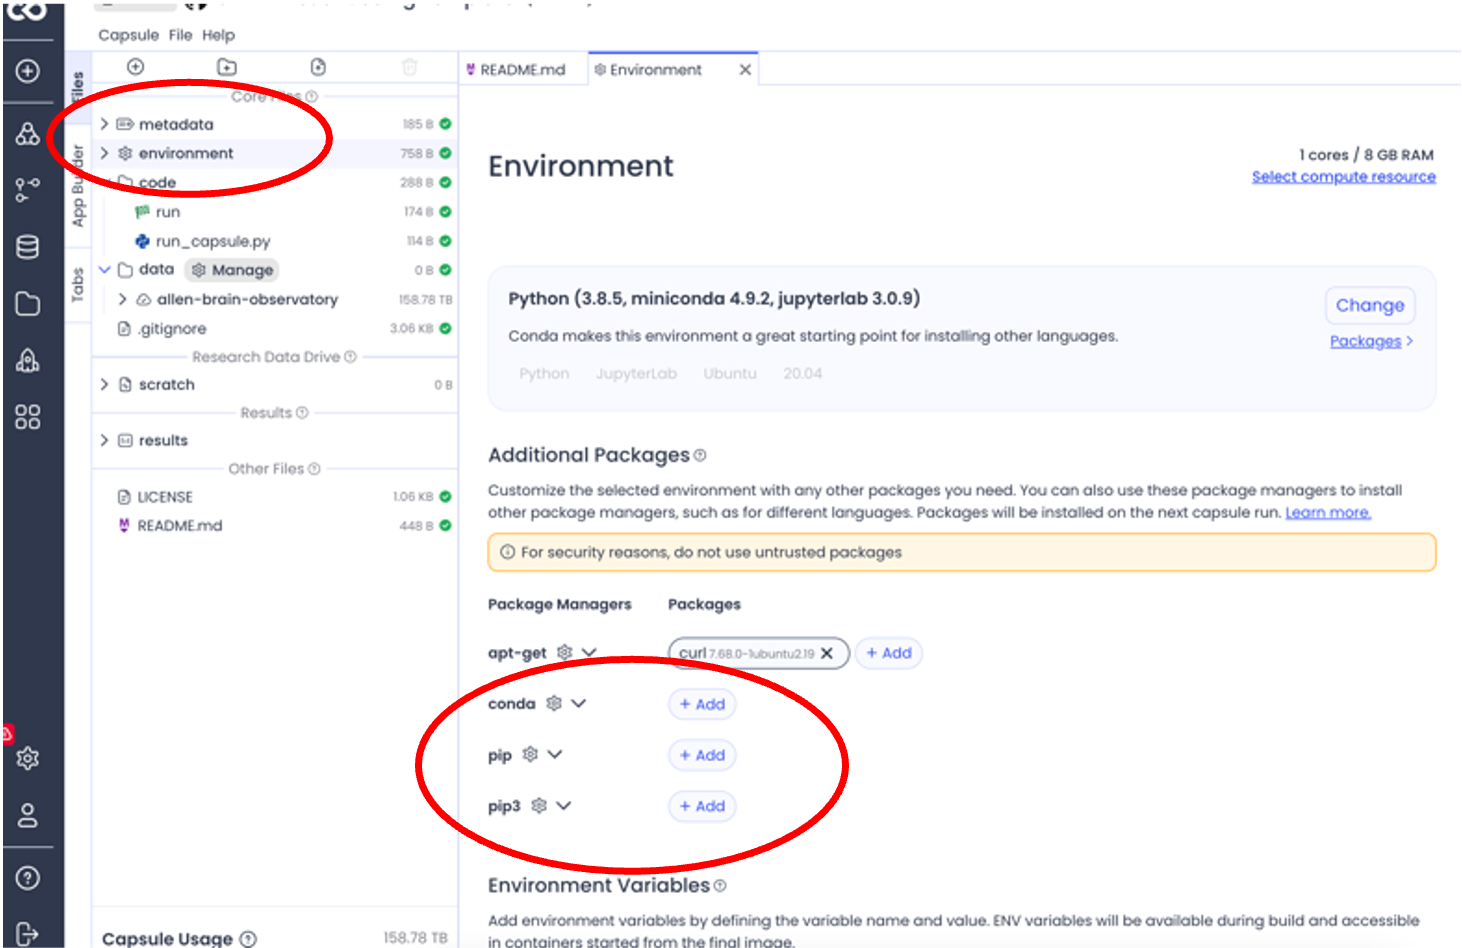Screen dimensions: 1462x948
Task: Open the user account icon
Action: (x=28, y=816)
